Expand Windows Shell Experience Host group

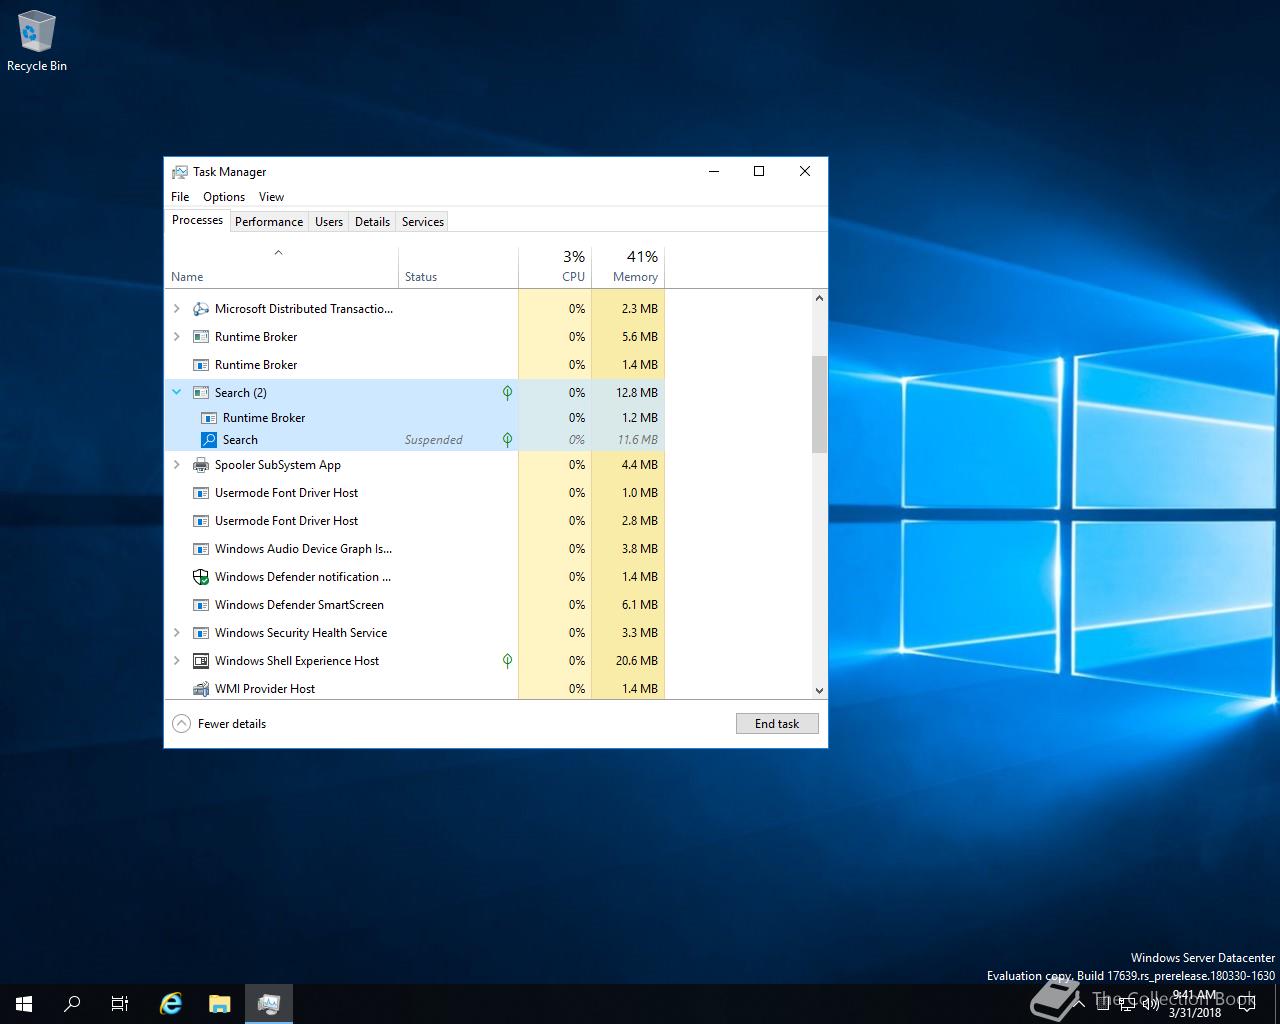(x=177, y=661)
